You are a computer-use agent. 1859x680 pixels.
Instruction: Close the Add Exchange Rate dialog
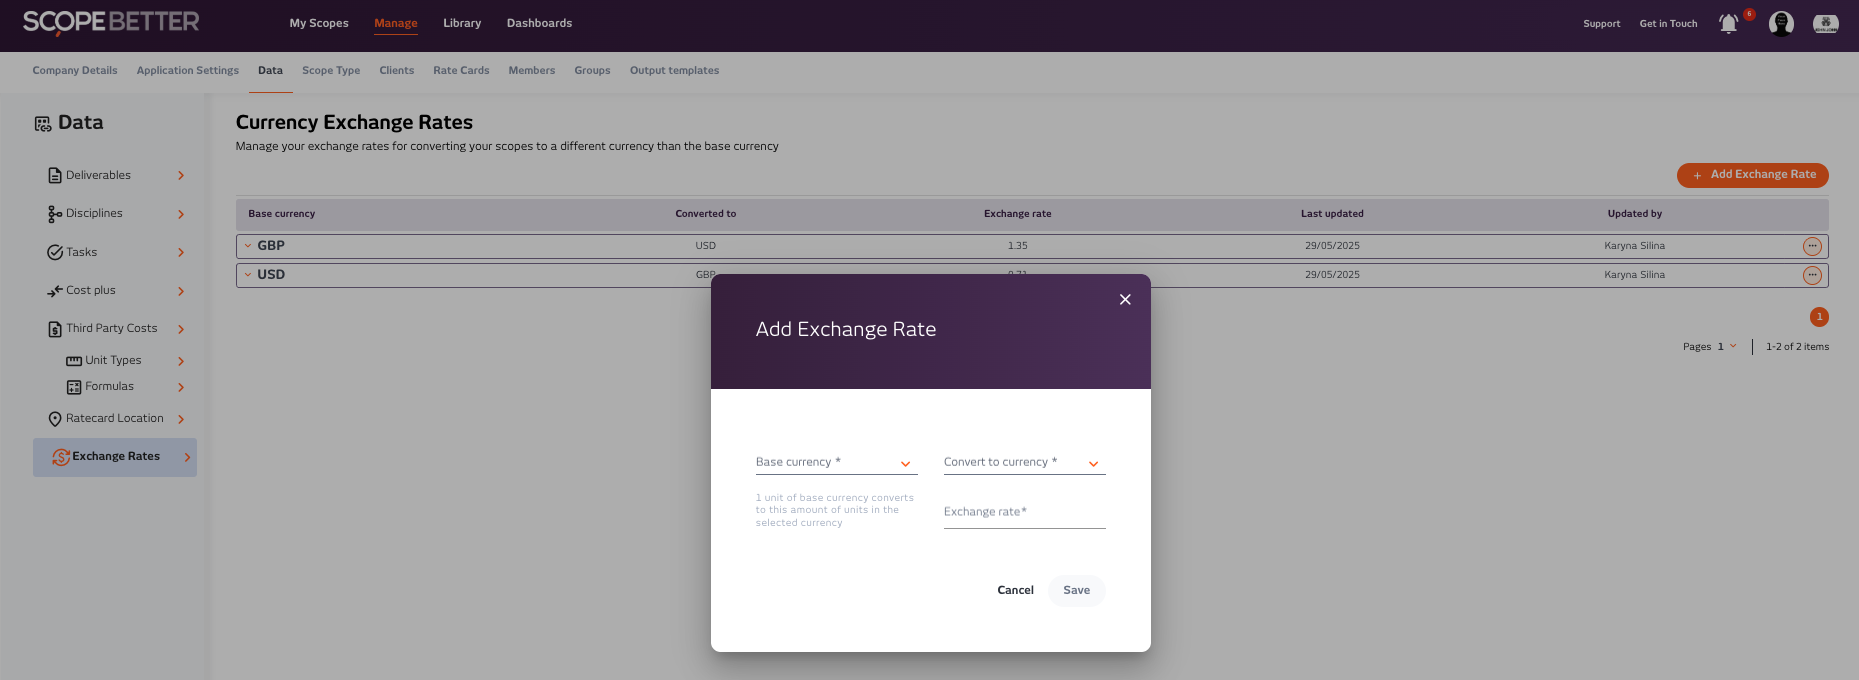pos(1125,299)
